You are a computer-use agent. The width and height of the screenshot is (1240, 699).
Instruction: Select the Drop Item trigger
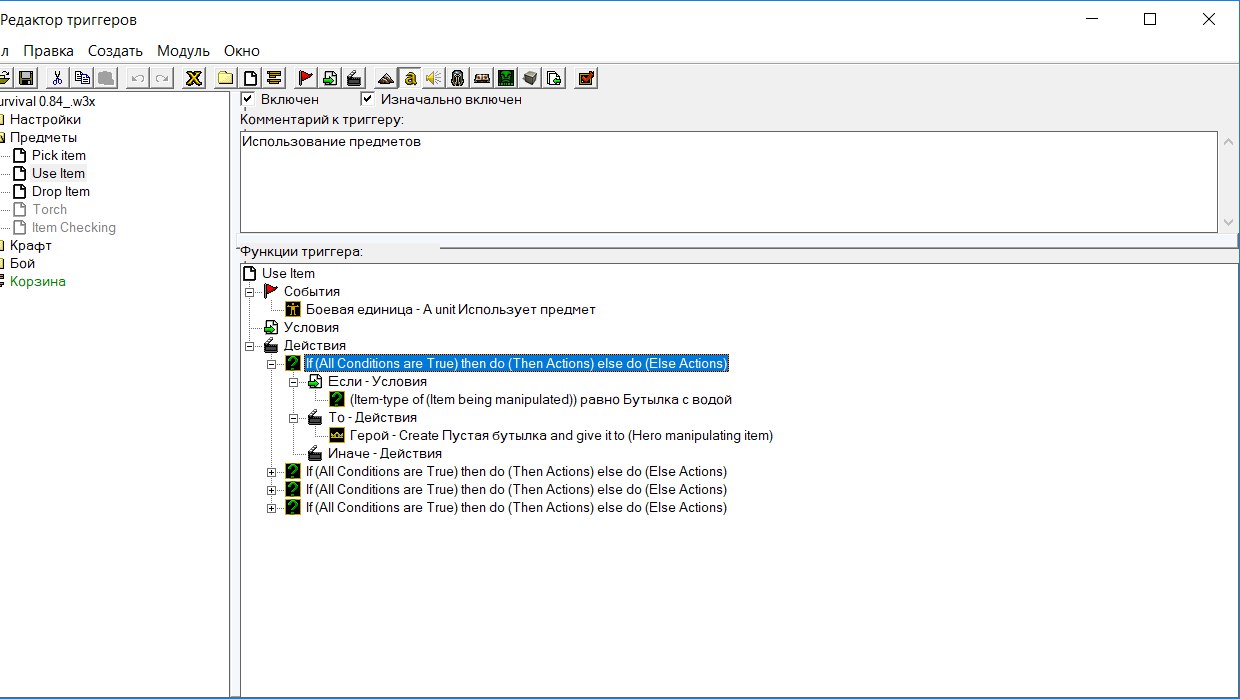coord(61,192)
